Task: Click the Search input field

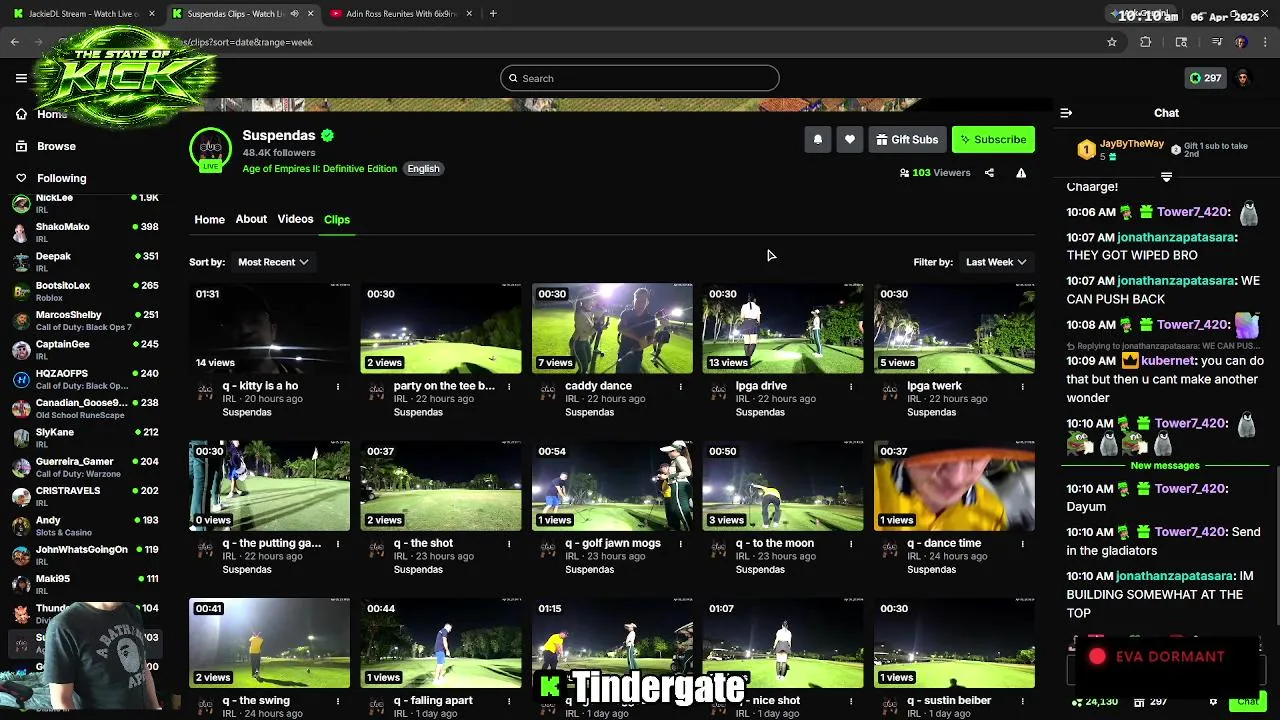Action: [640, 78]
